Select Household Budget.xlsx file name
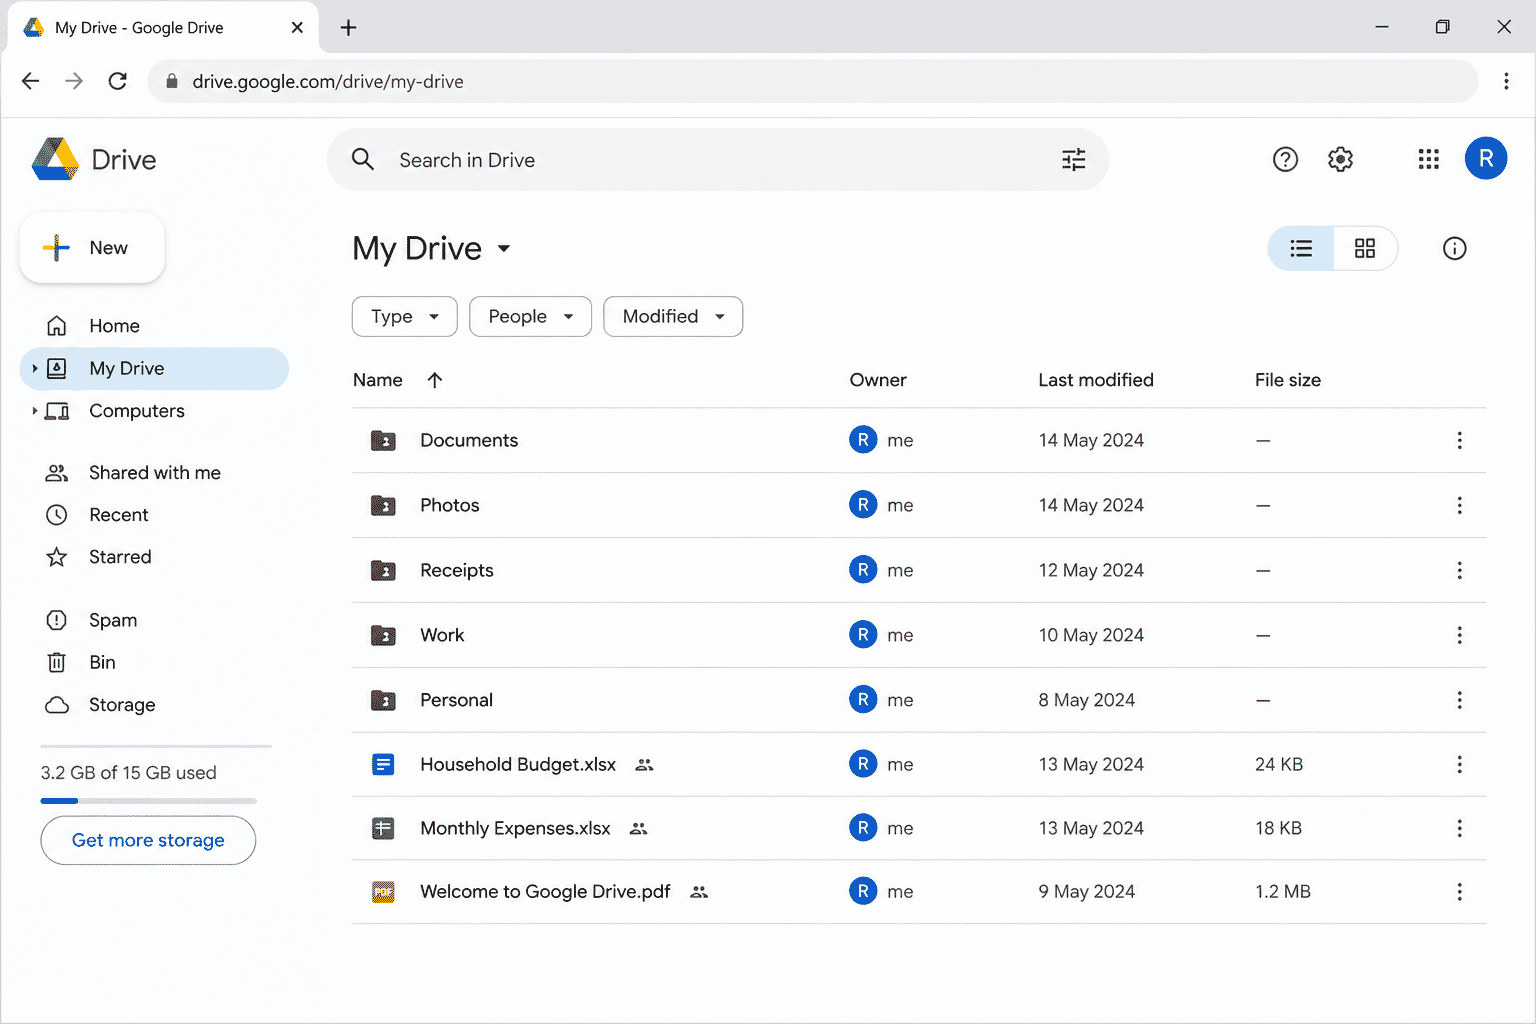1536x1024 pixels. (x=518, y=764)
